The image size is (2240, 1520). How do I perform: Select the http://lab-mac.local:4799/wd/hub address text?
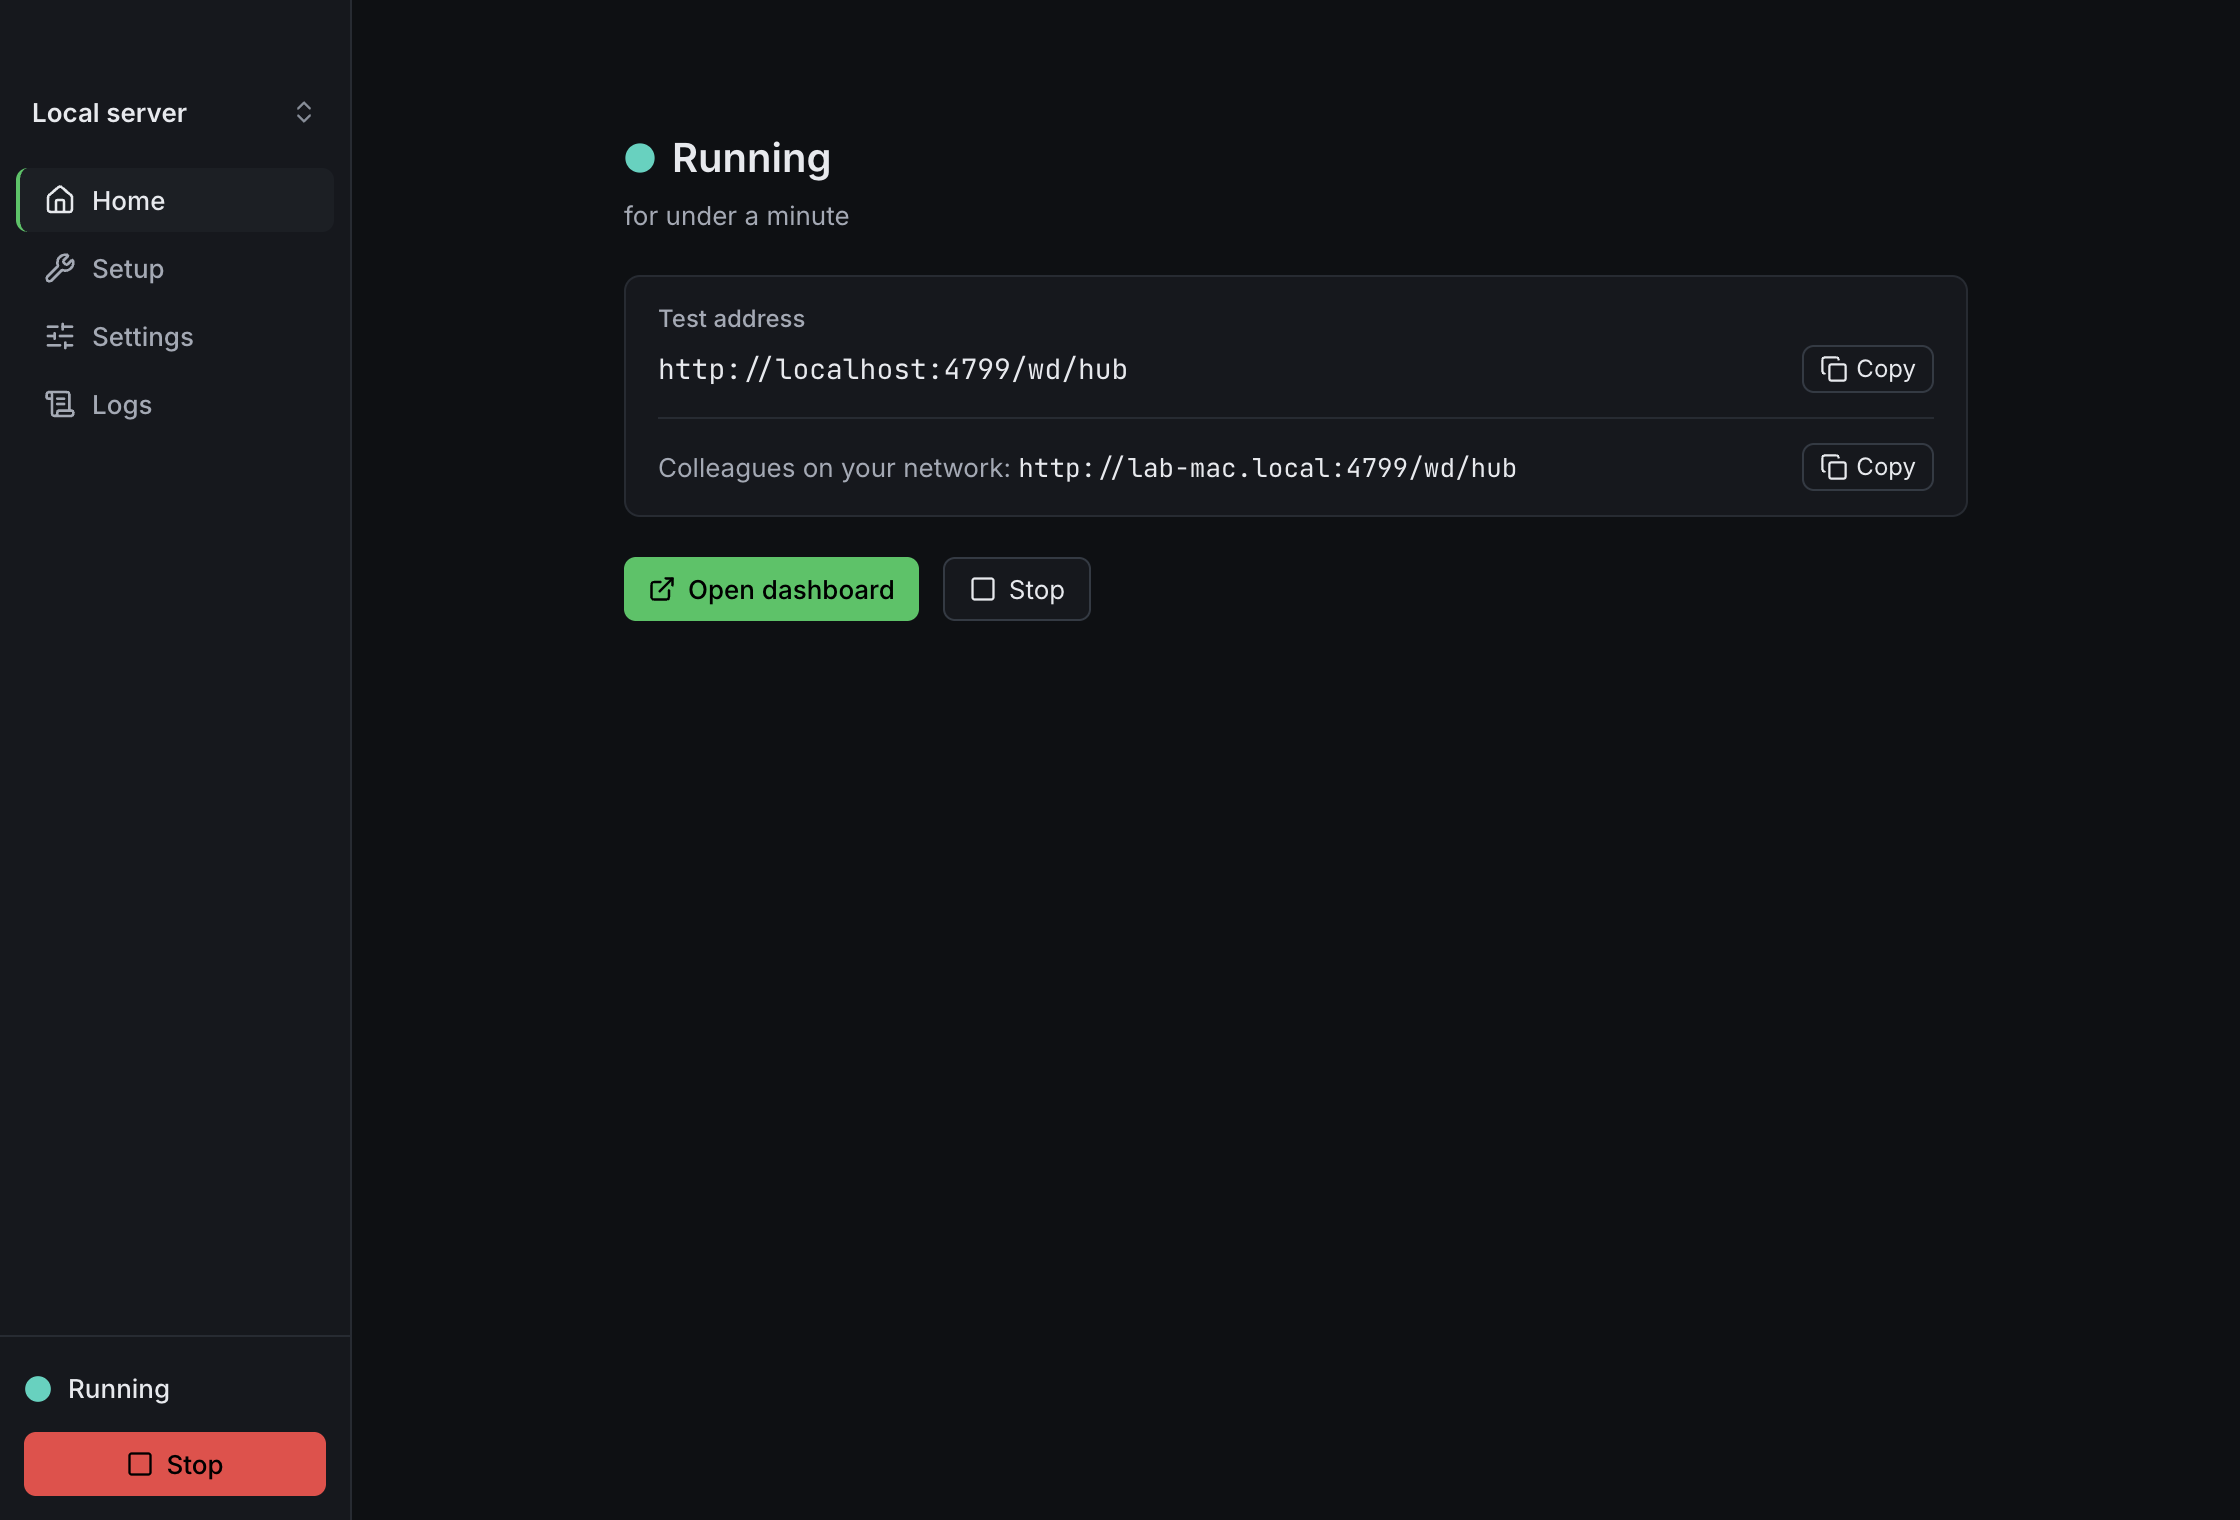click(1267, 468)
